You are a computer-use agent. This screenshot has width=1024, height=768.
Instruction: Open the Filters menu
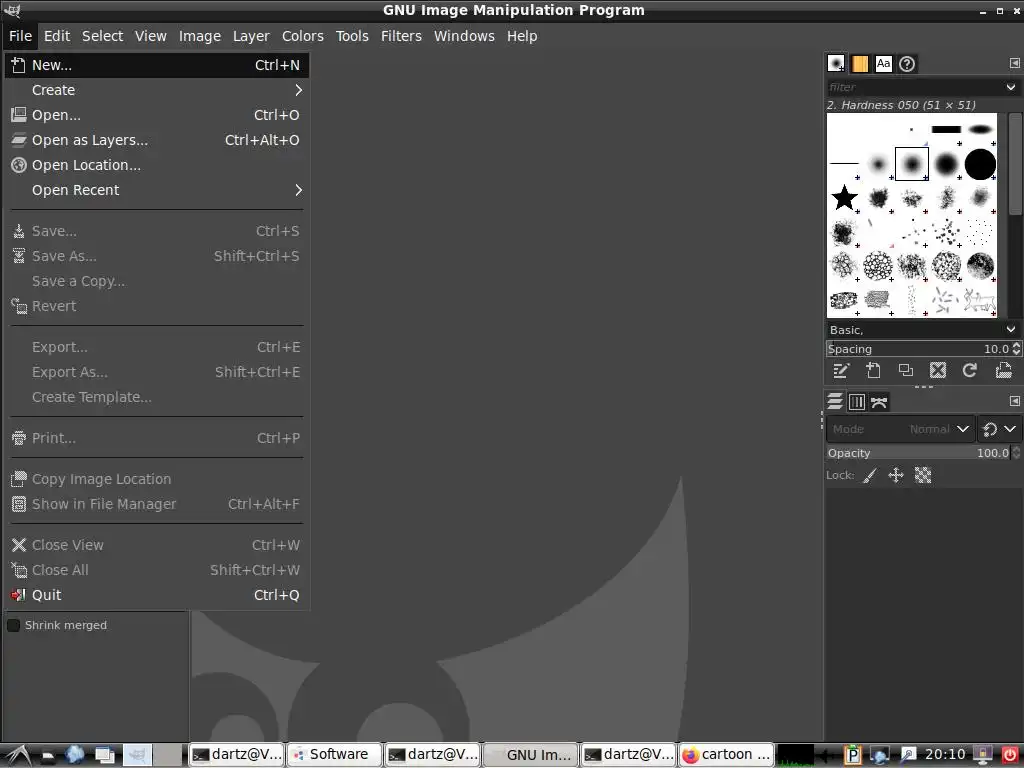(x=401, y=36)
